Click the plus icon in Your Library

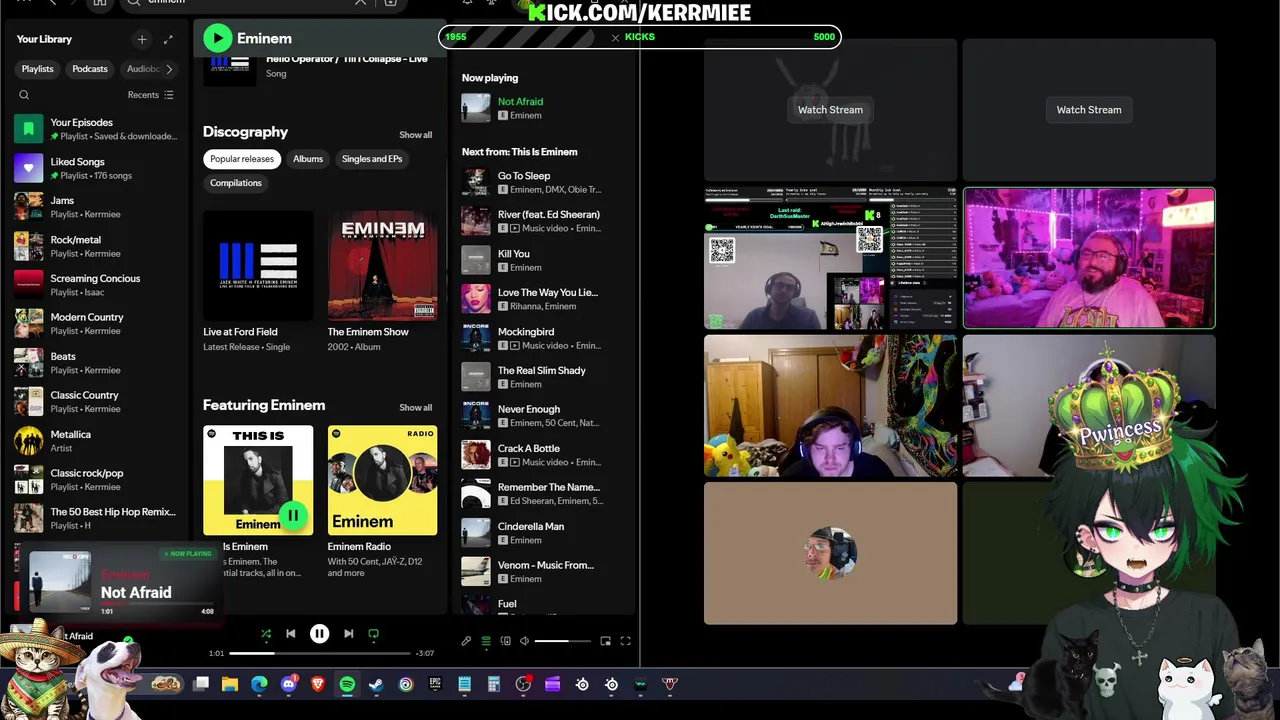click(x=142, y=39)
